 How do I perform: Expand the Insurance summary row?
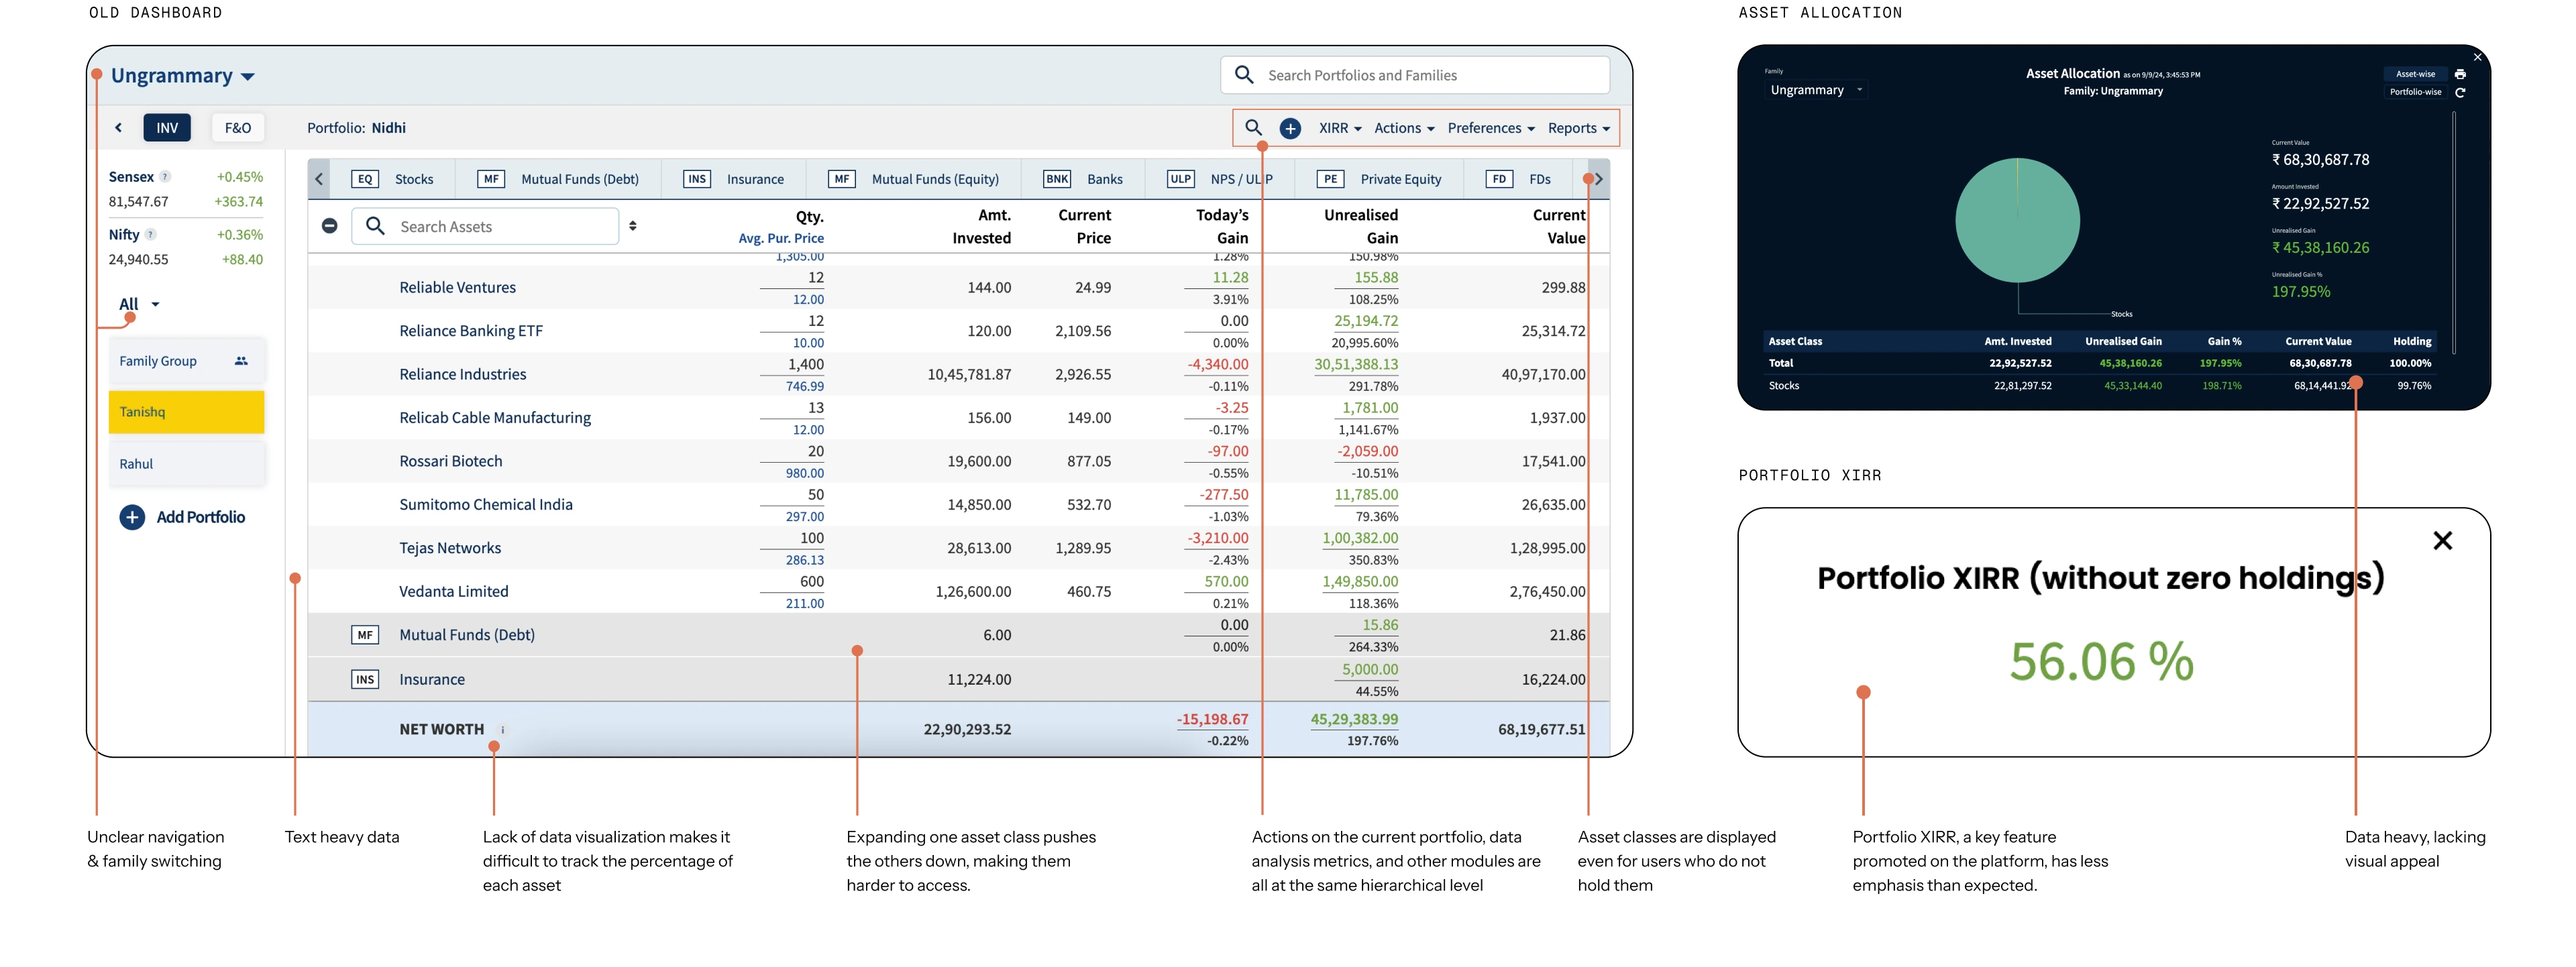[958, 679]
